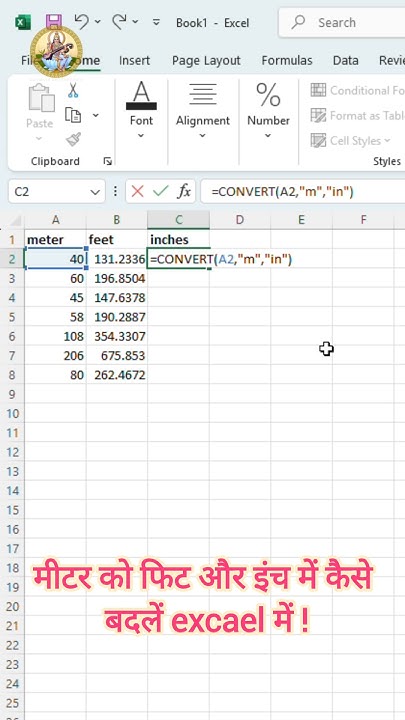The width and height of the screenshot is (405, 720).
Task: Select cell A2 containing 40
Action: tap(56, 259)
